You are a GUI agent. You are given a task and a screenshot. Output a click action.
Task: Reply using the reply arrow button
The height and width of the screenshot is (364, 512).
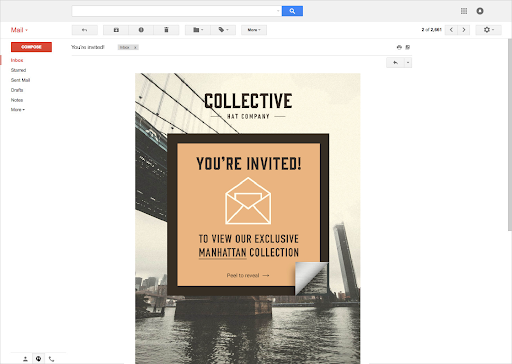[x=395, y=63]
